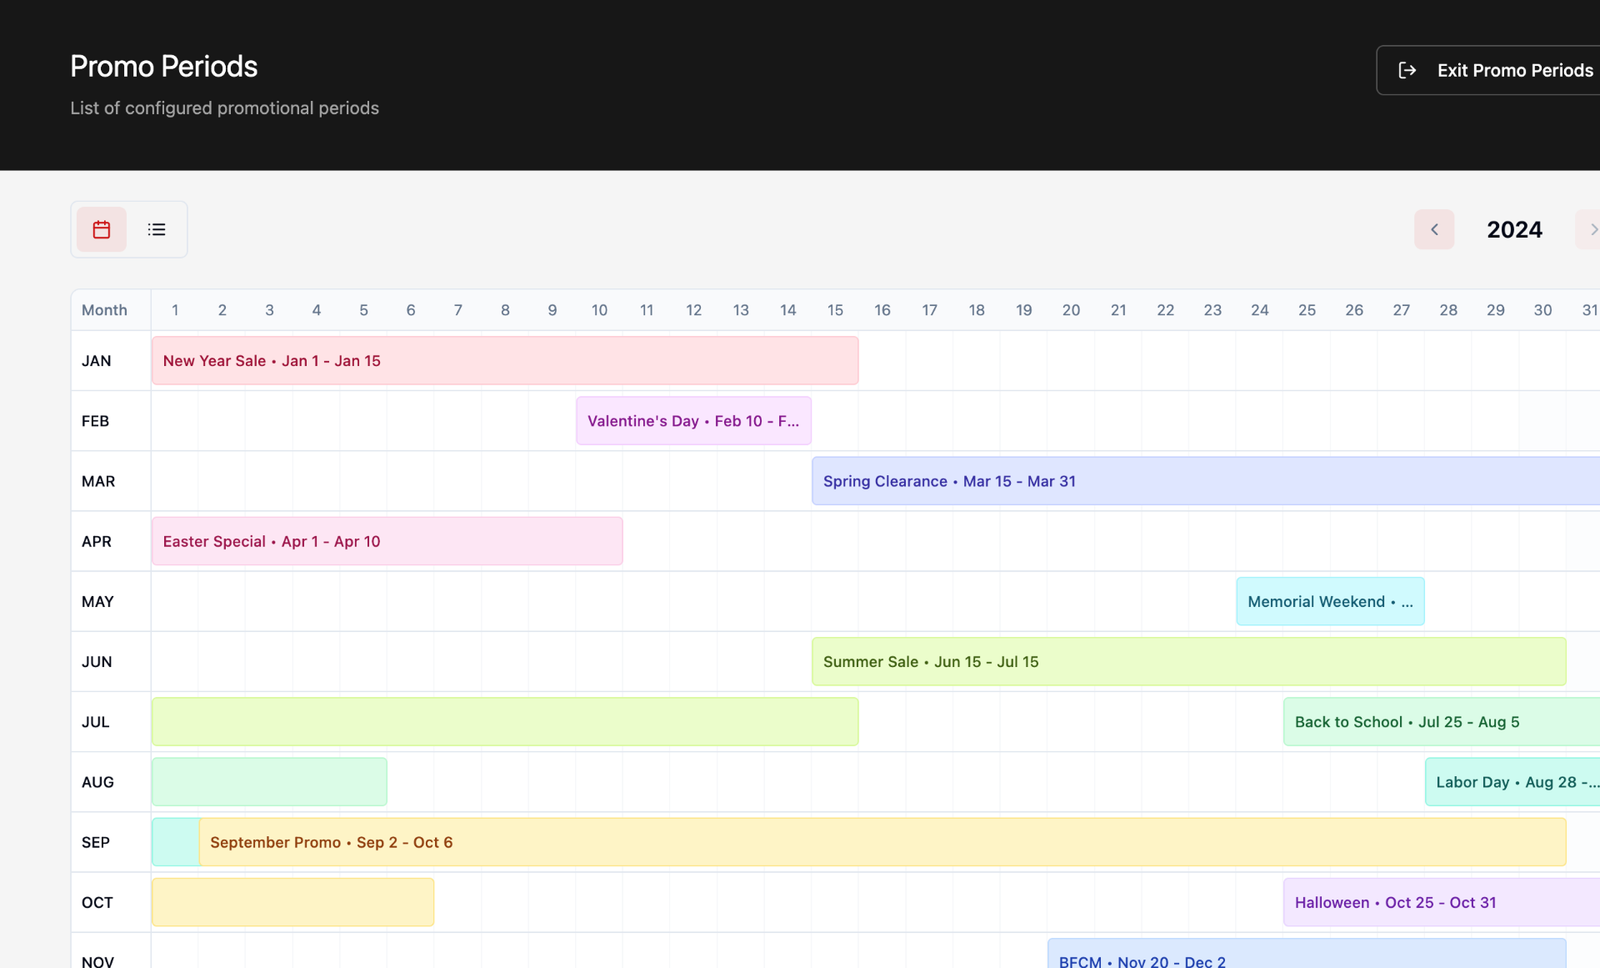Click the Month column header

104,310
